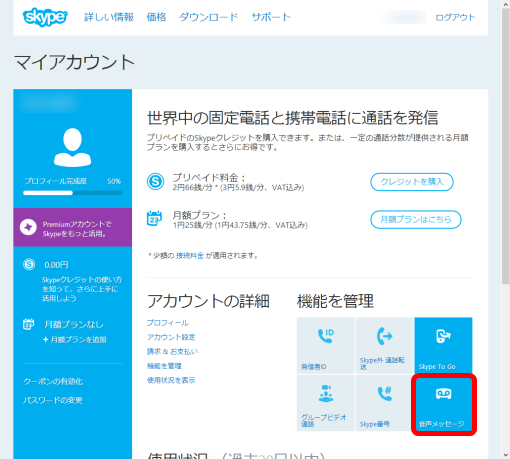Click the 月額プランはこちら button
The width and height of the screenshot is (510, 459).
click(x=416, y=220)
